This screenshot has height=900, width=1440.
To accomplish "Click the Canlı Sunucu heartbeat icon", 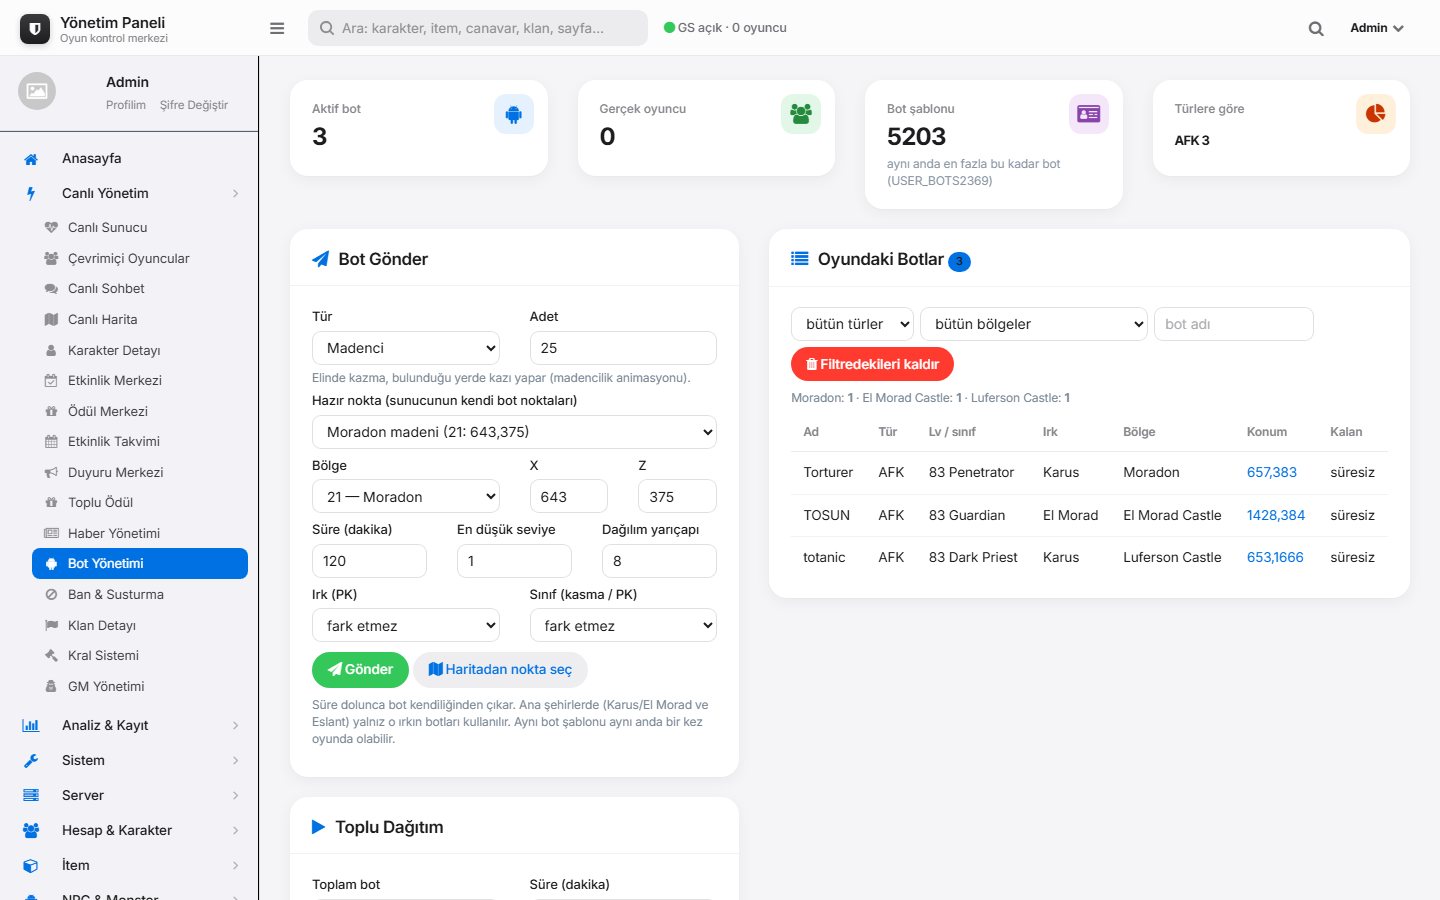I will [51, 228].
